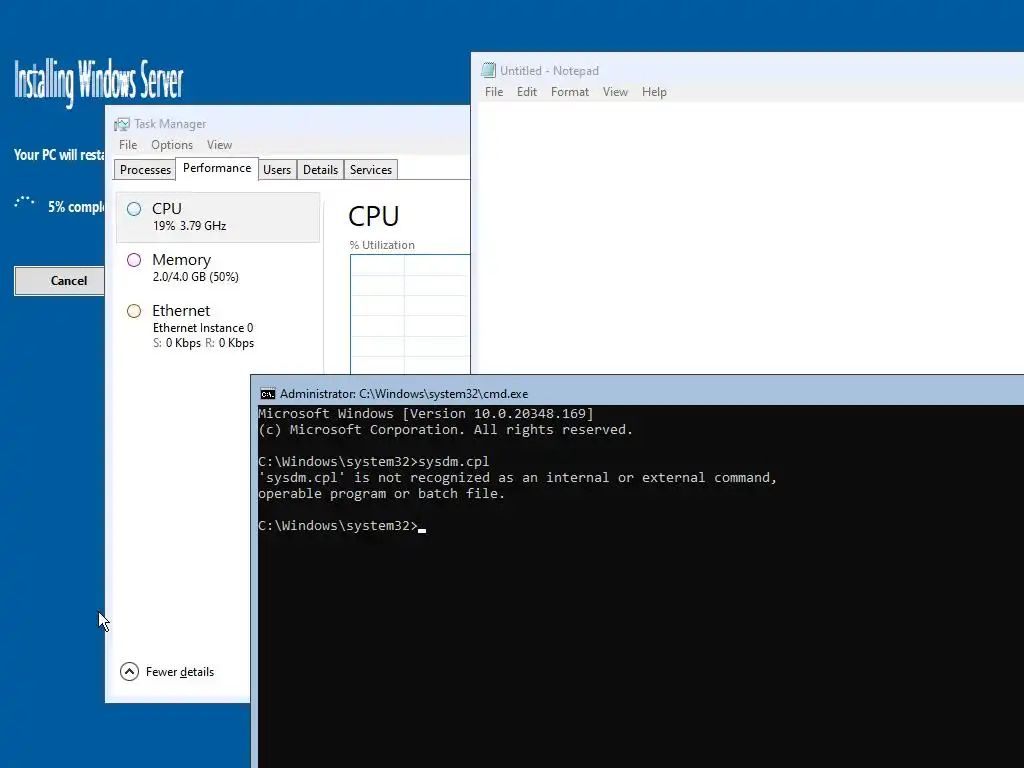Switch to the Users tab
The width and height of the screenshot is (1024, 768).
click(x=277, y=170)
